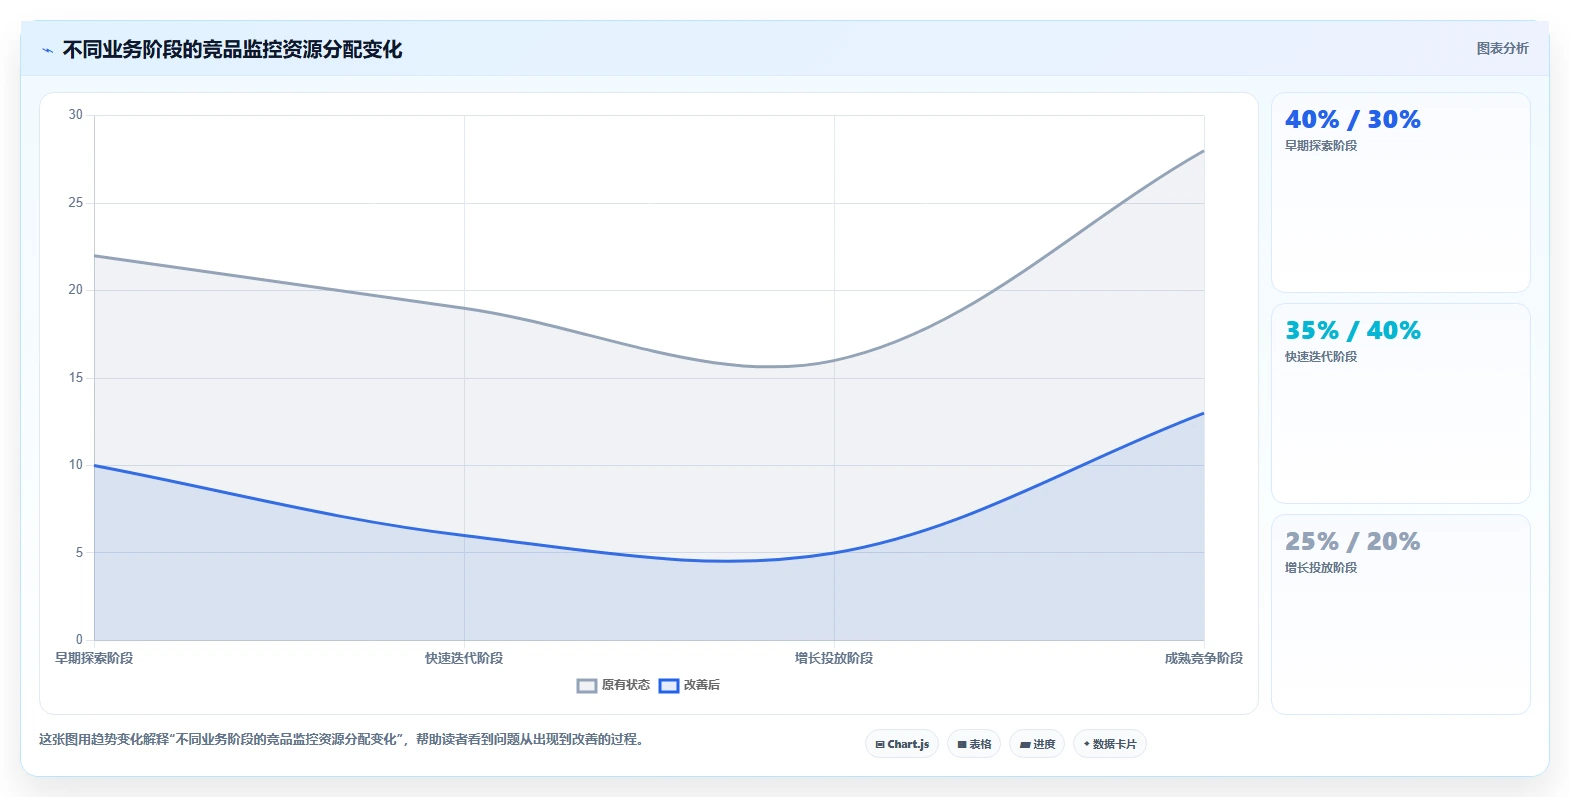Click the 增长投放阶段 x-axis label
1570x797 pixels.
point(834,658)
